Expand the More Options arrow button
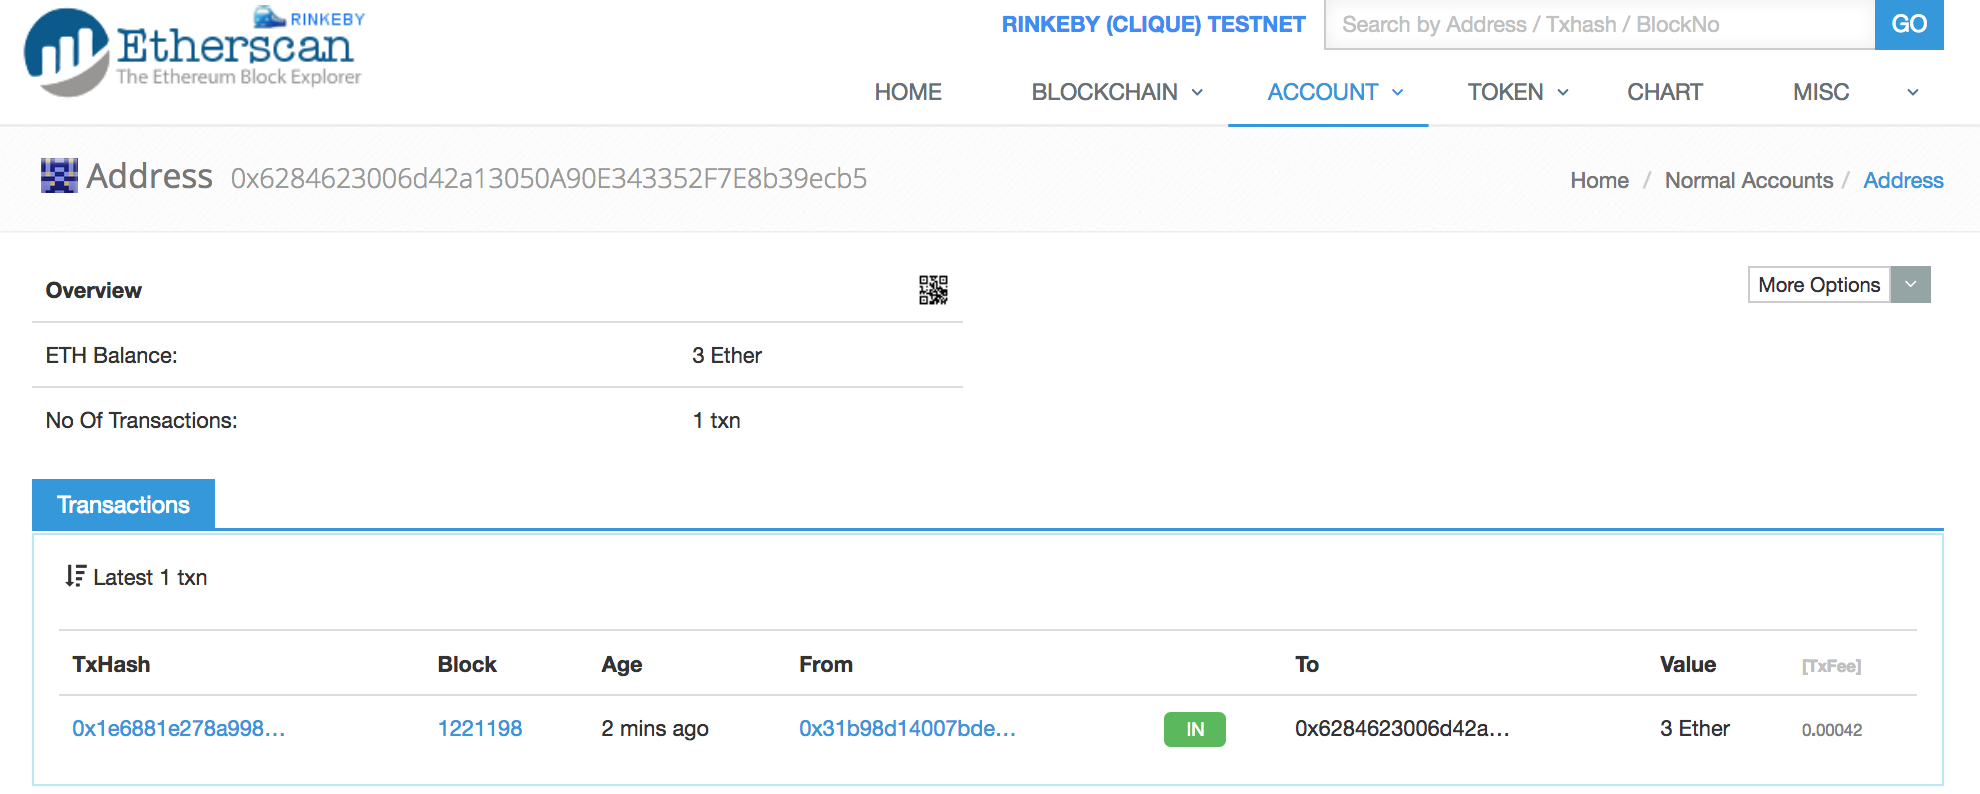 [x=1910, y=285]
